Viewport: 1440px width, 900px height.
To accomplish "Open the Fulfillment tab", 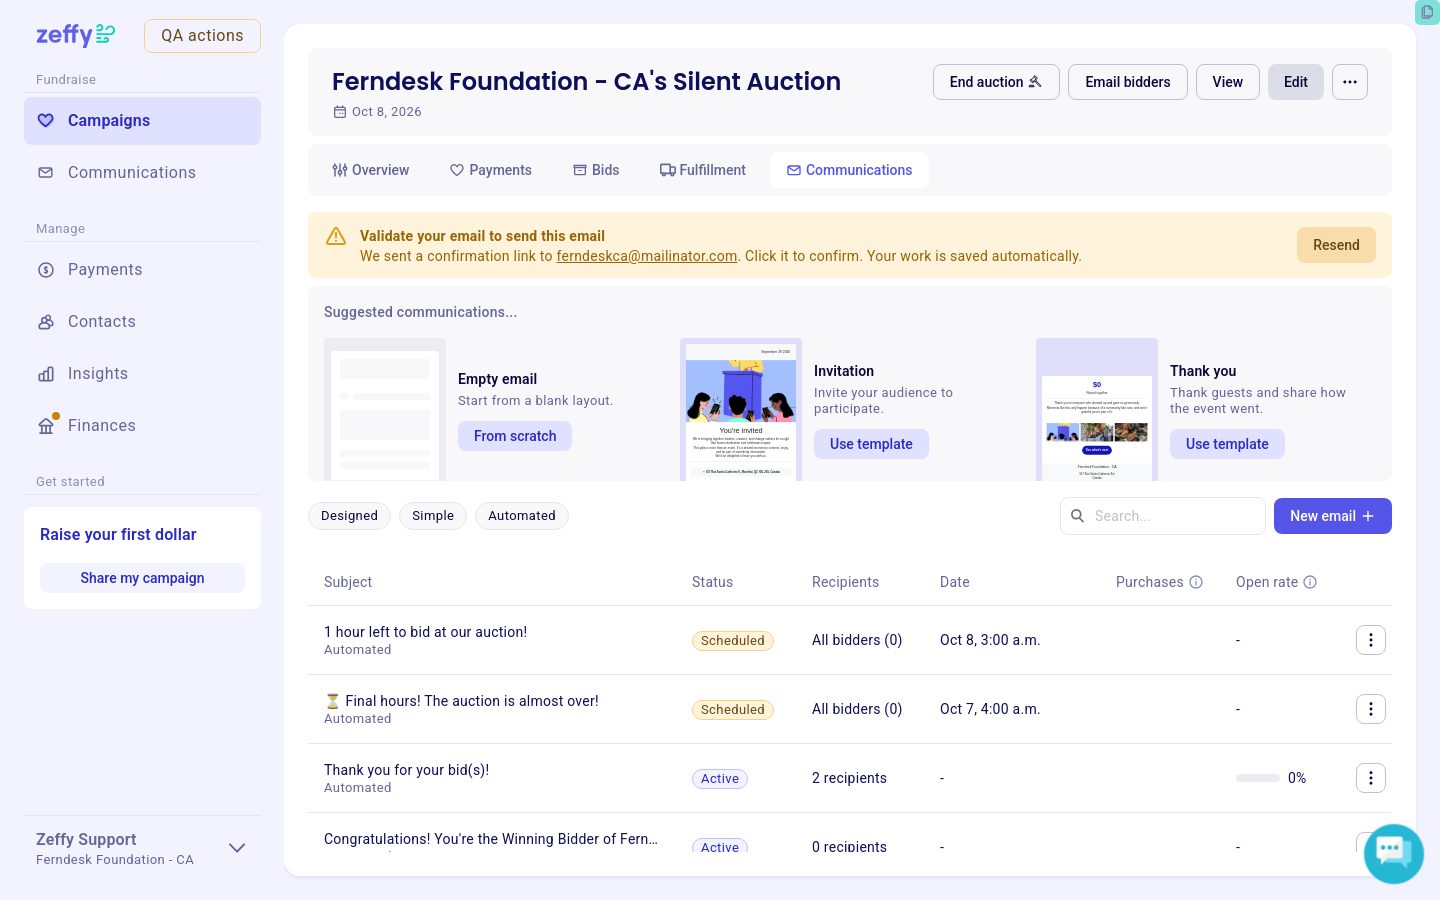I will (x=703, y=170).
